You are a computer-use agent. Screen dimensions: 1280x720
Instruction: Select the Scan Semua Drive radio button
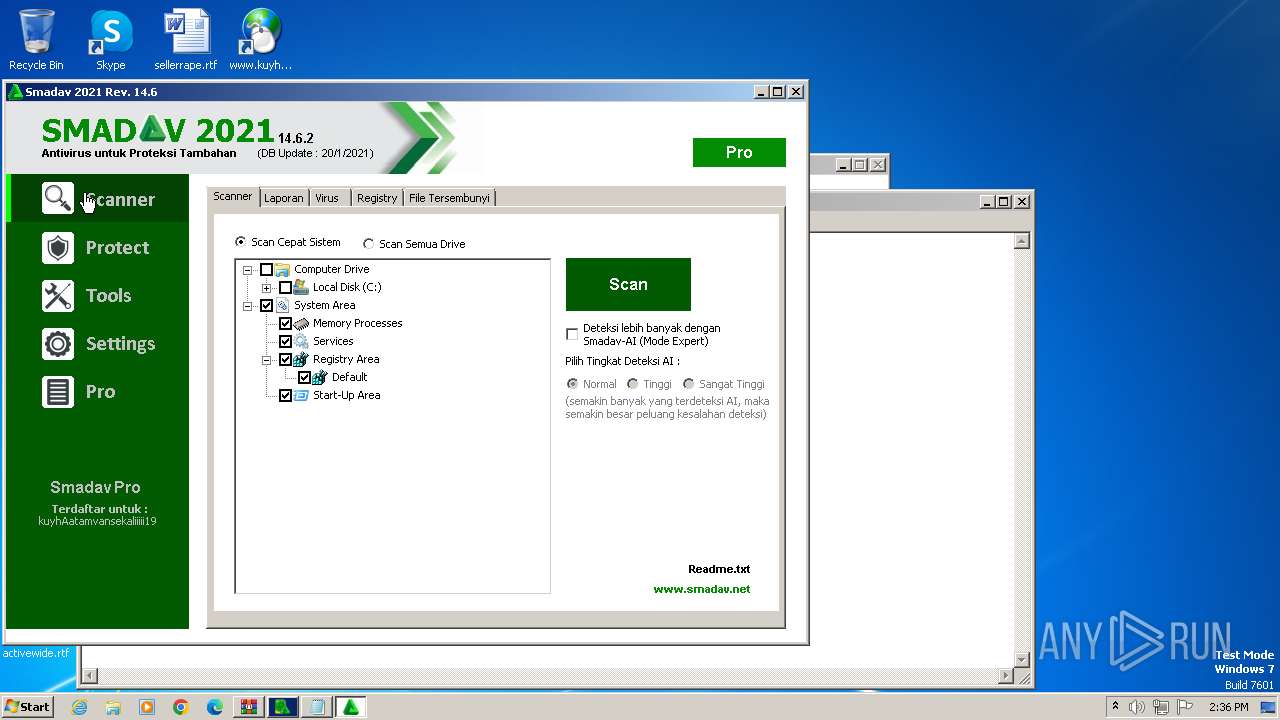[x=368, y=244]
